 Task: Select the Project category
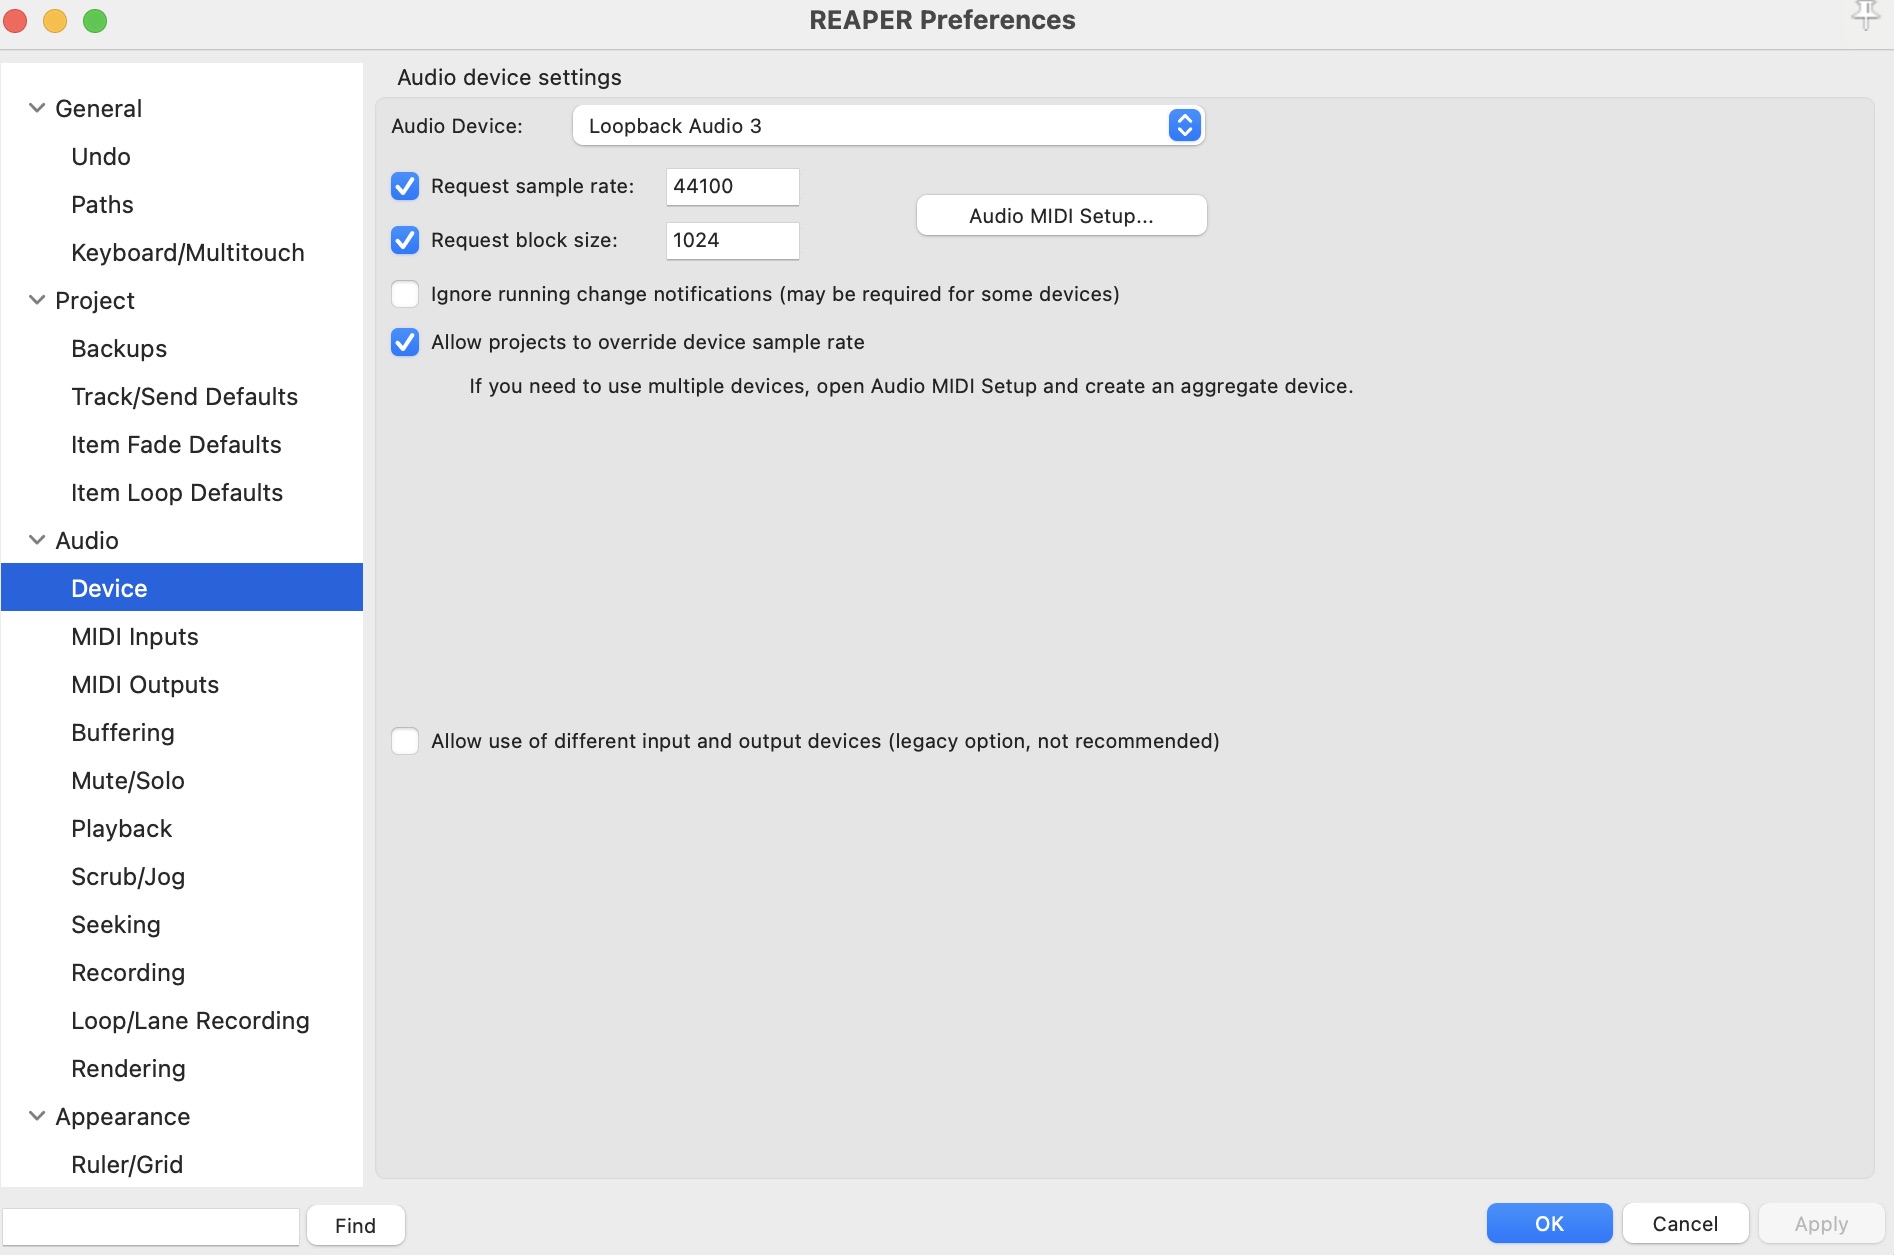(x=95, y=300)
